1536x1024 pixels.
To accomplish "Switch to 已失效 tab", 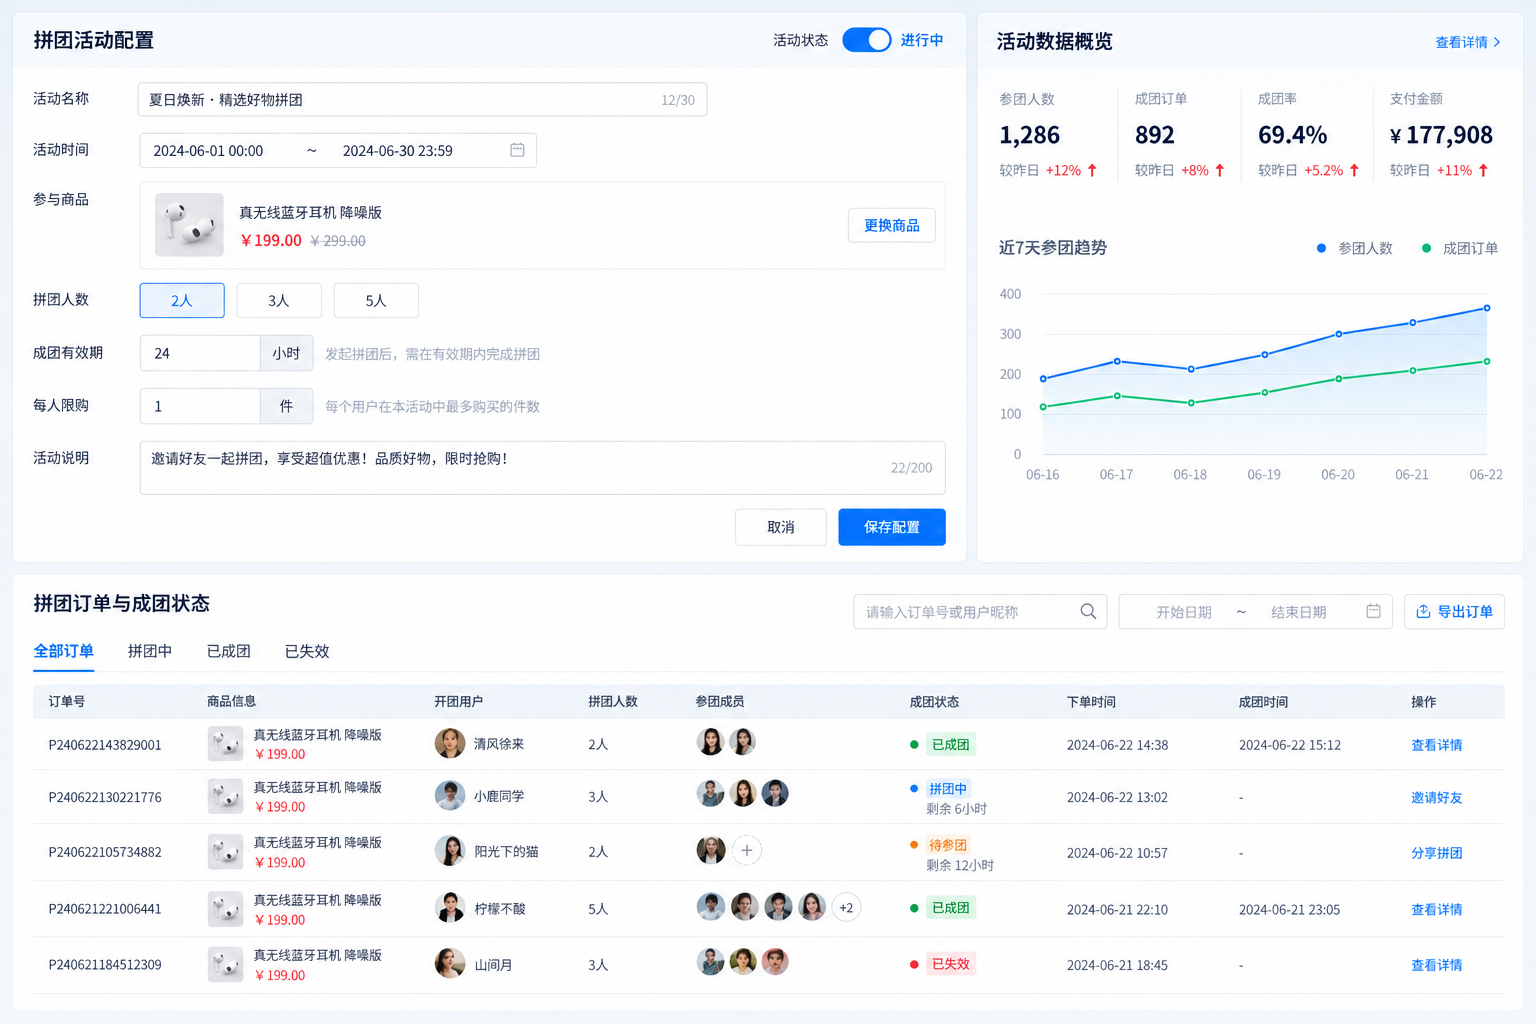I will click(x=307, y=651).
